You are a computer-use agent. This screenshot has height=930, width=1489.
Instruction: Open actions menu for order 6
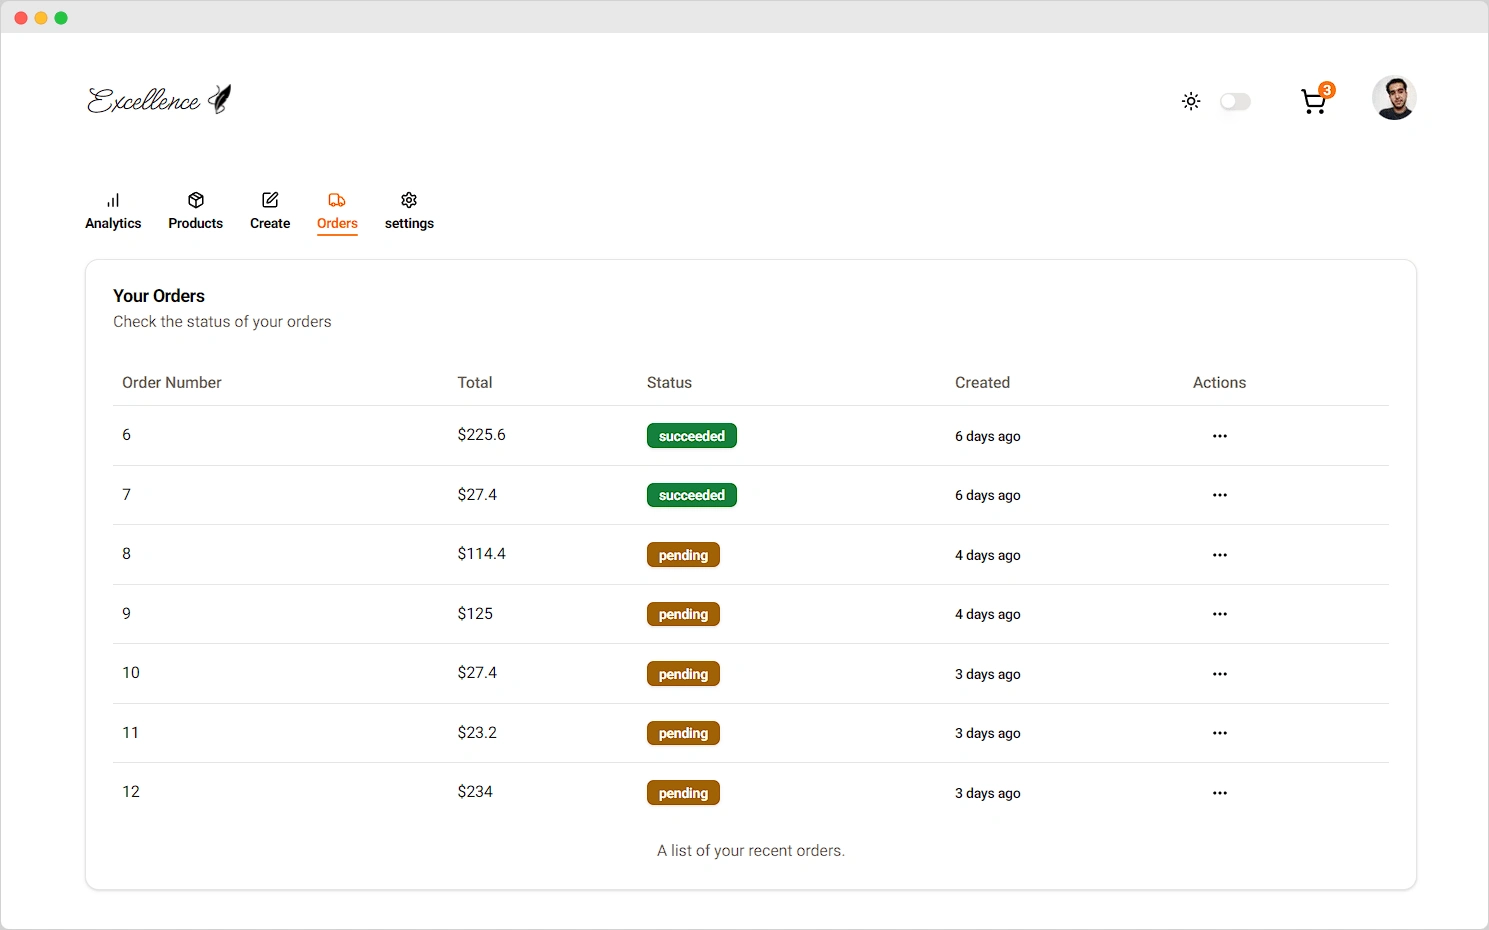1220,436
